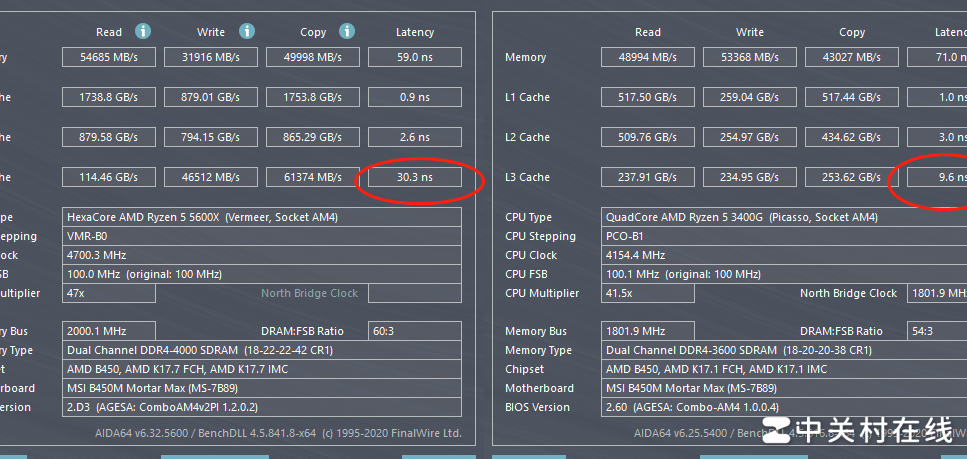Viewport: 967px width, 459px height.
Task: Click the Ryzen 5 5600X CPU type field
Action: (x=261, y=217)
